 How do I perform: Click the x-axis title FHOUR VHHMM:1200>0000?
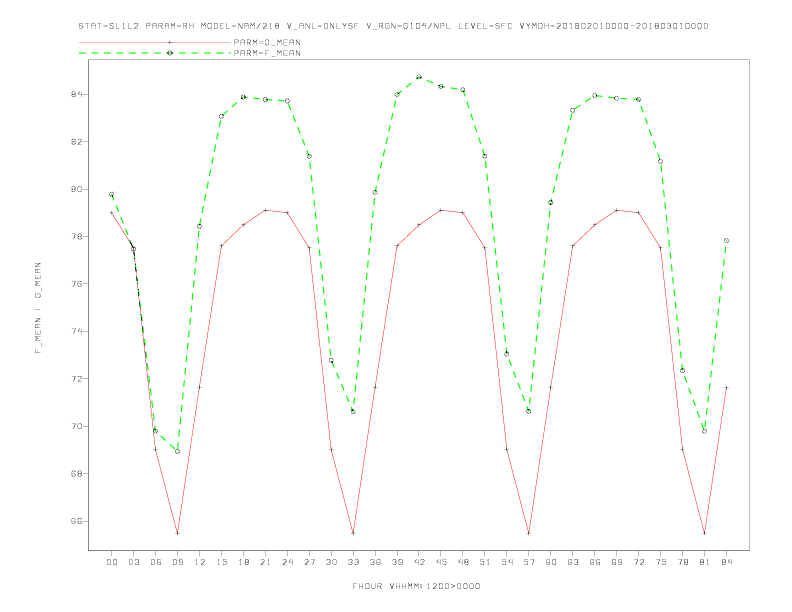(x=416, y=586)
